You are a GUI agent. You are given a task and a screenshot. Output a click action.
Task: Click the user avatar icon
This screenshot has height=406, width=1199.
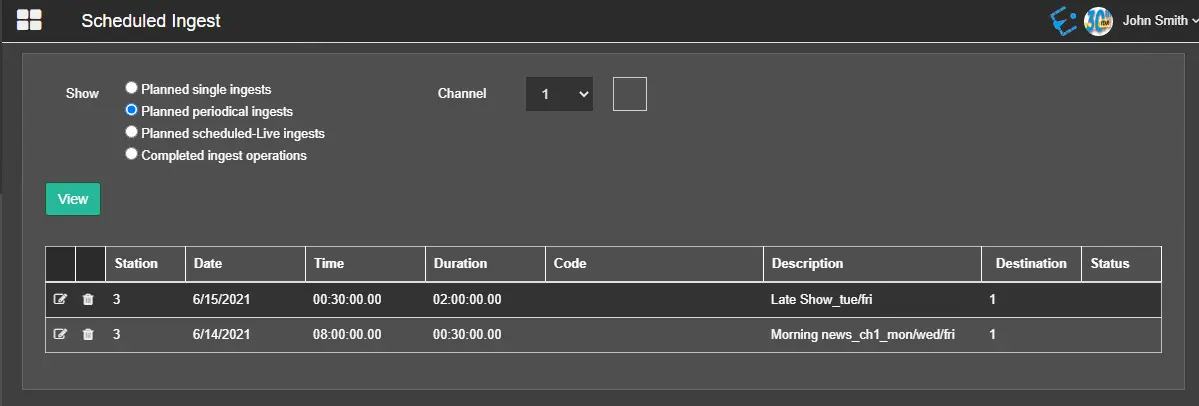[1098, 21]
